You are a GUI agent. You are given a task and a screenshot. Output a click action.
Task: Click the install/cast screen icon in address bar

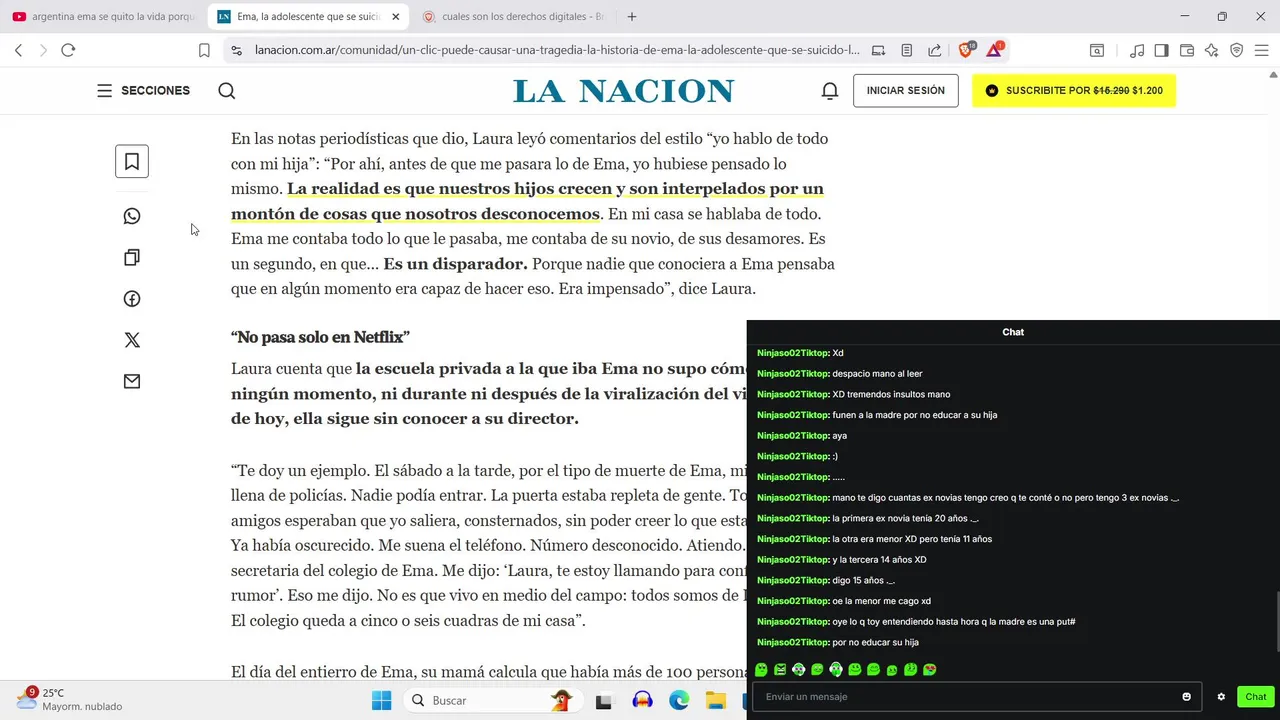click(878, 50)
